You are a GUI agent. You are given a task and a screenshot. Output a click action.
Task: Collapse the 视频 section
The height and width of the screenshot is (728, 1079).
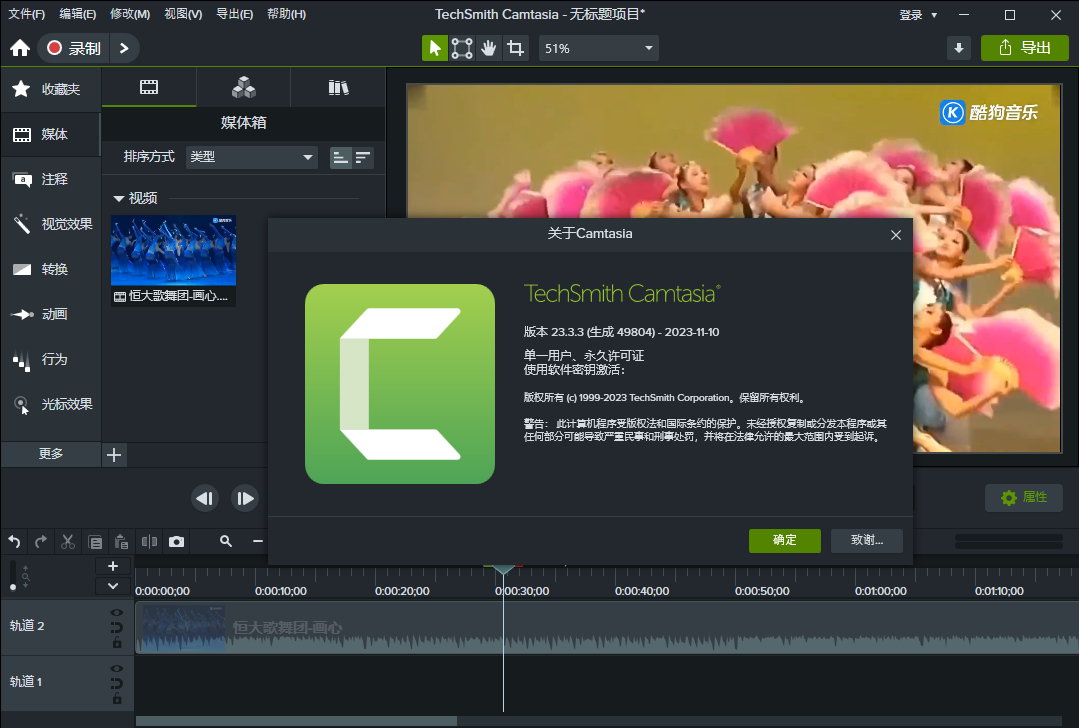[x=118, y=199]
